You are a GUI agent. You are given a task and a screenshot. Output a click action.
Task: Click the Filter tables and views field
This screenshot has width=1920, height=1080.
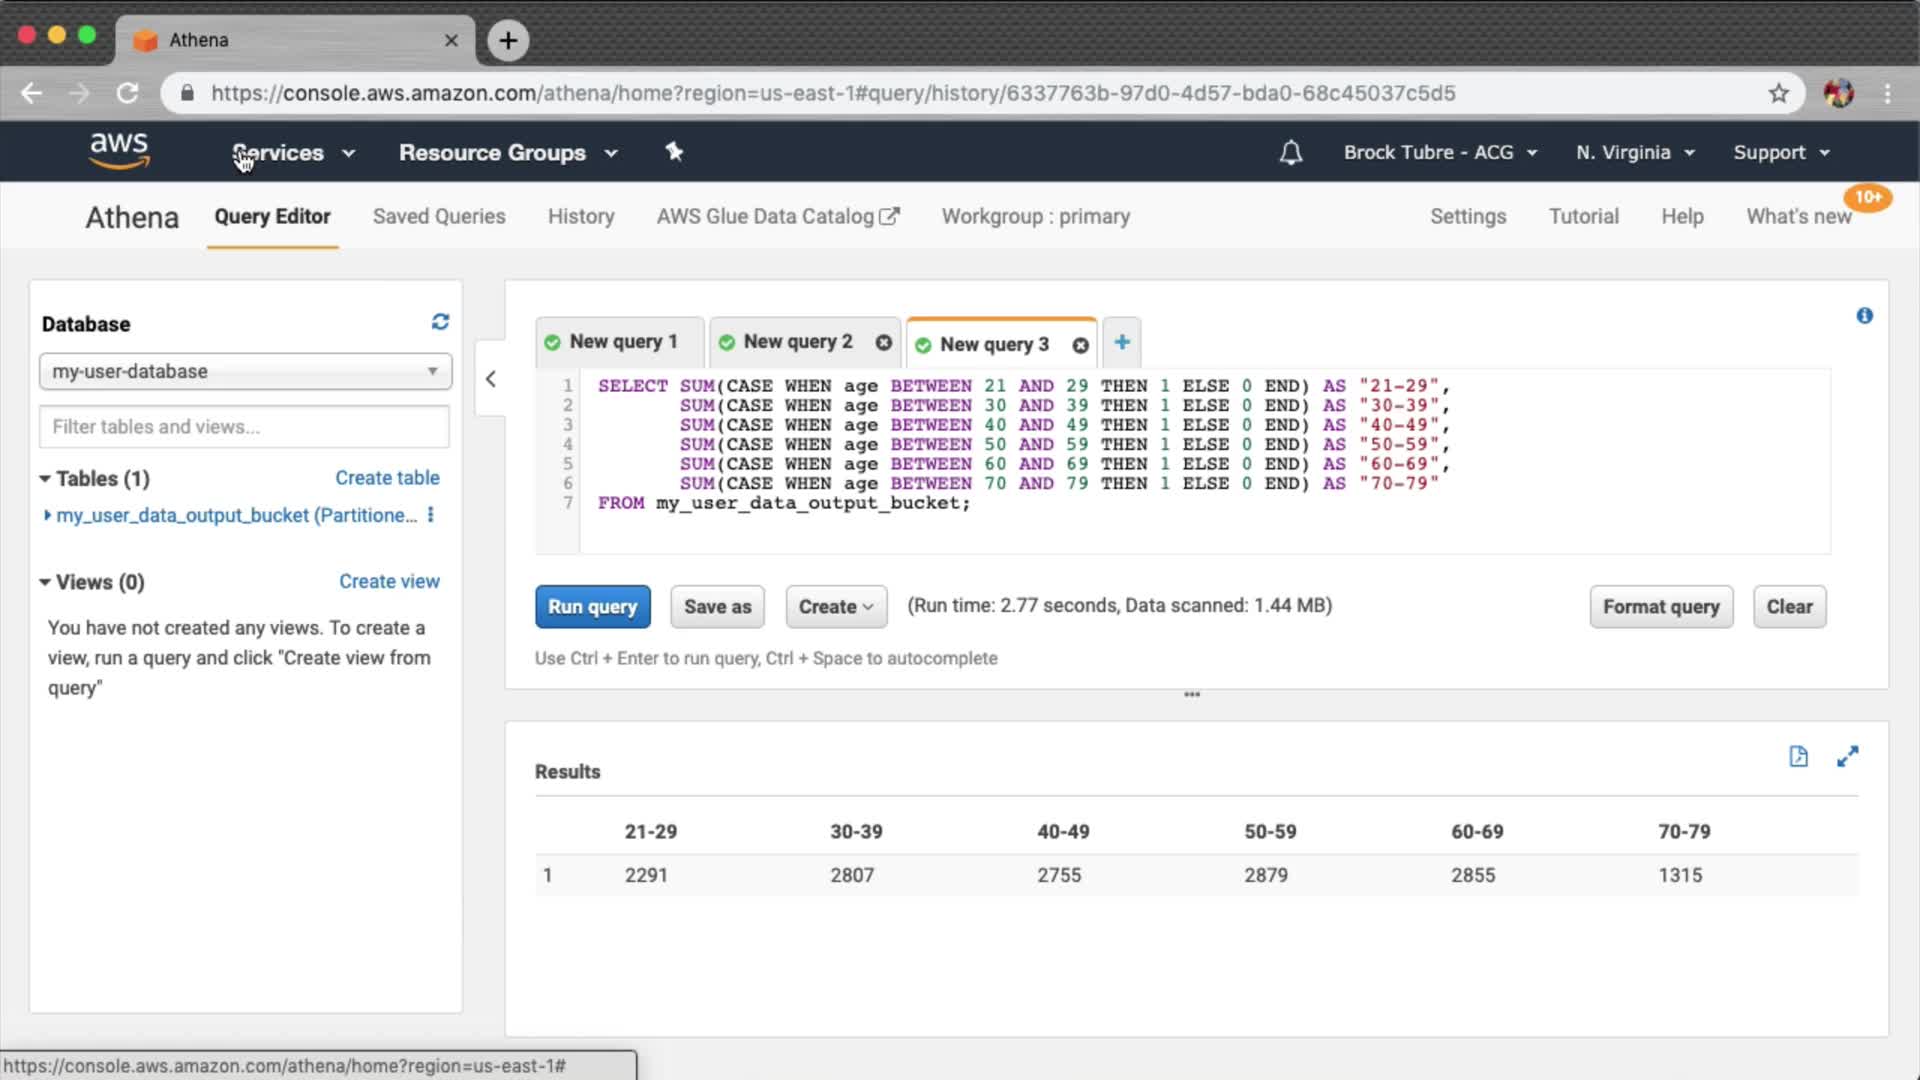click(x=245, y=427)
